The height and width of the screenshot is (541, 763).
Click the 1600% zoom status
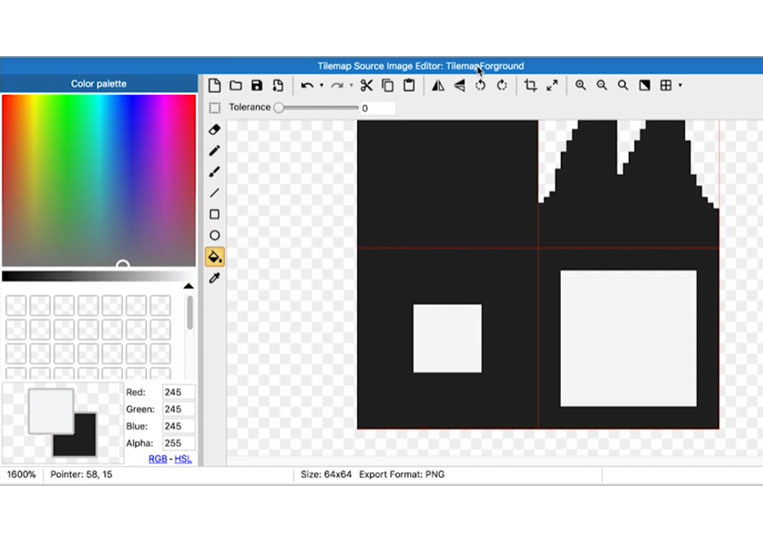tap(21, 474)
